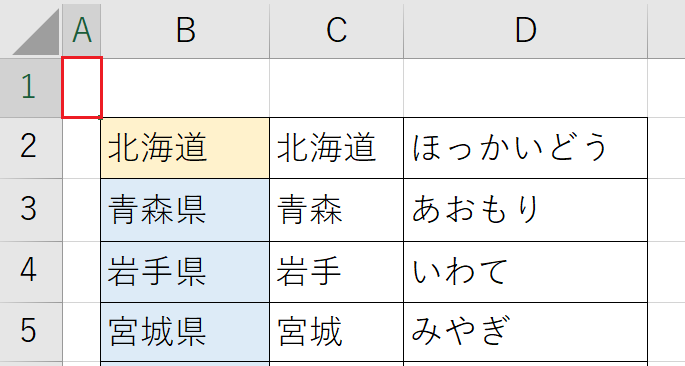Select column A header
Screen dimensions: 685x366
[x=82, y=31]
